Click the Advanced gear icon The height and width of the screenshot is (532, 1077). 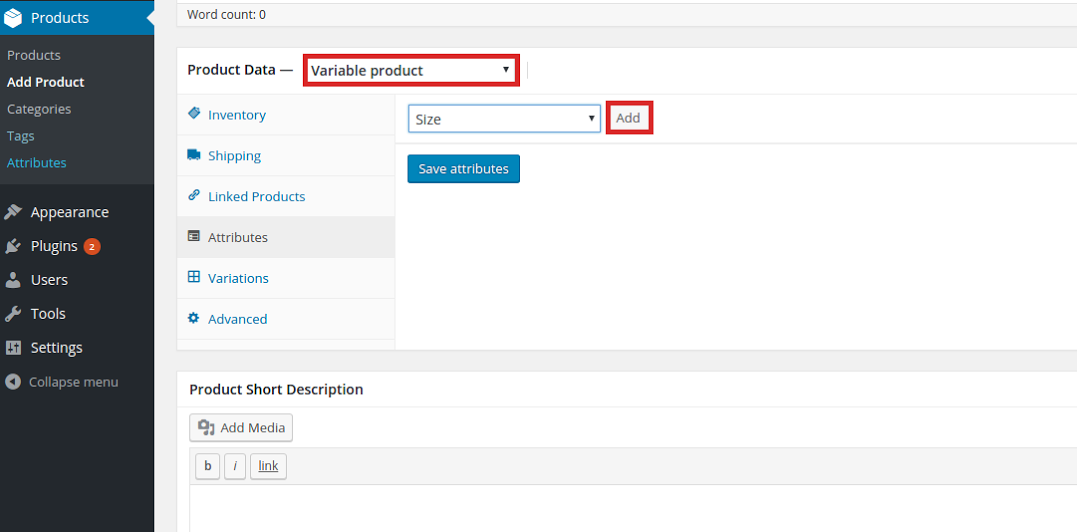(194, 319)
